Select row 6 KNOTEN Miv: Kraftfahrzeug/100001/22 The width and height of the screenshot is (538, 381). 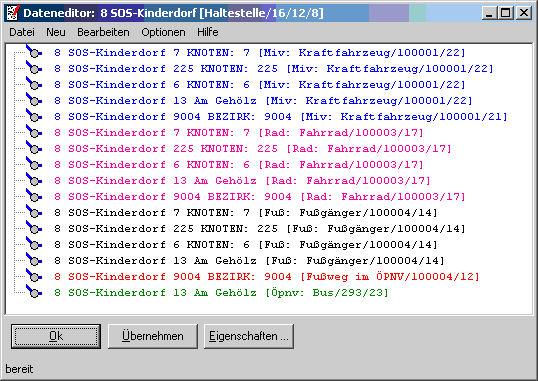click(260, 84)
